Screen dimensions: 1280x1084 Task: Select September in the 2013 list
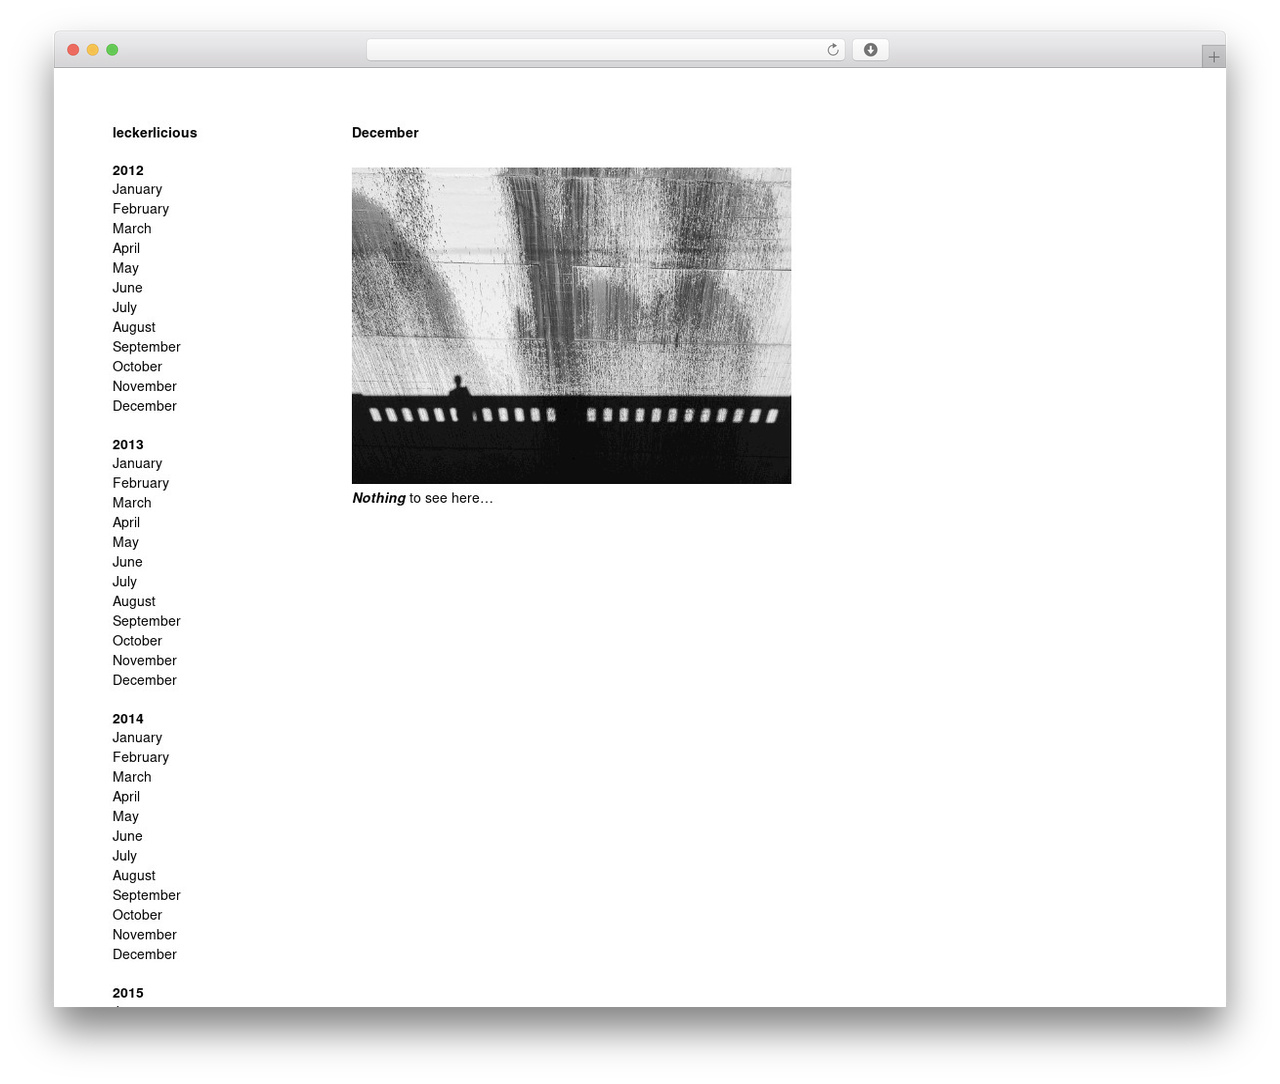[x=146, y=621]
